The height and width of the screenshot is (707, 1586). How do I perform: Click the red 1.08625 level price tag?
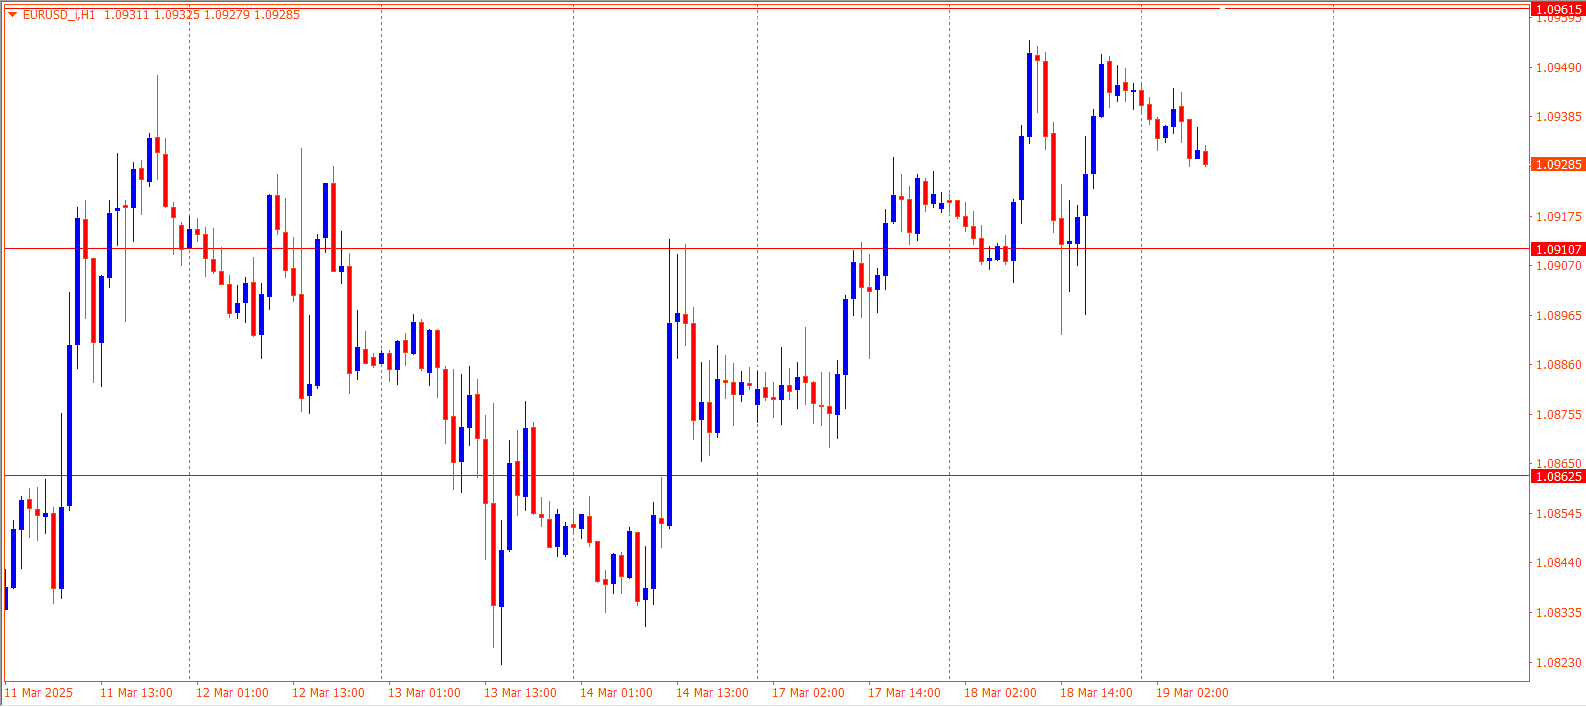(x=1558, y=476)
